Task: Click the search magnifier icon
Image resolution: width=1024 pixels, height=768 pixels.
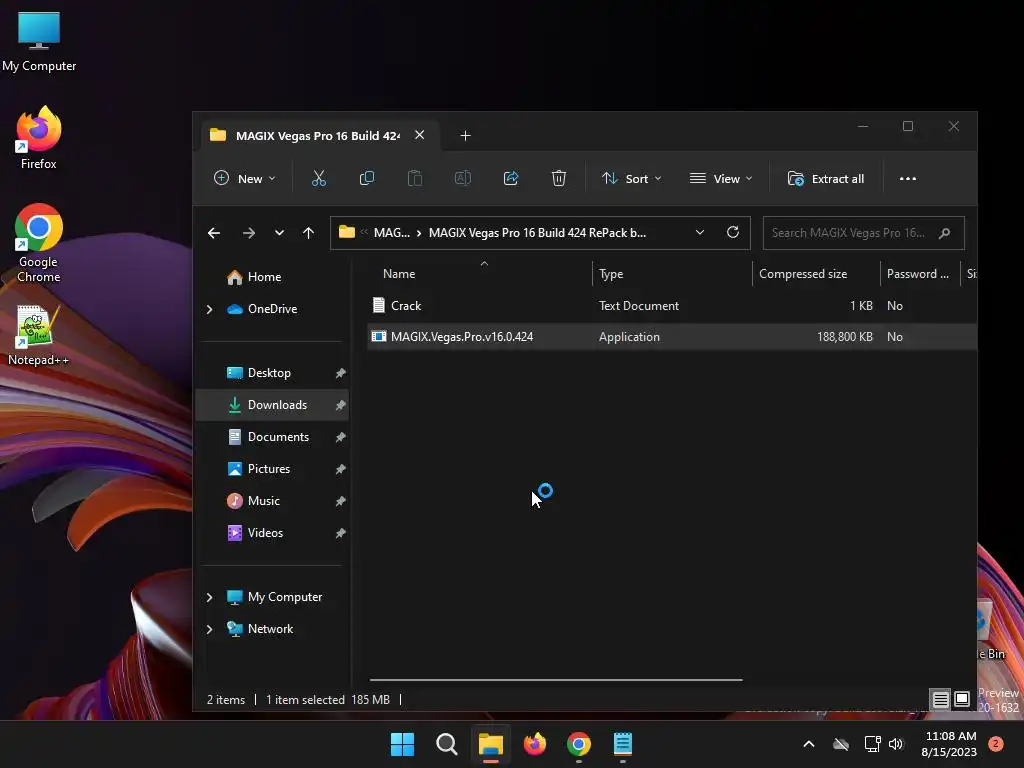Action: pyautogui.click(x=944, y=233)
